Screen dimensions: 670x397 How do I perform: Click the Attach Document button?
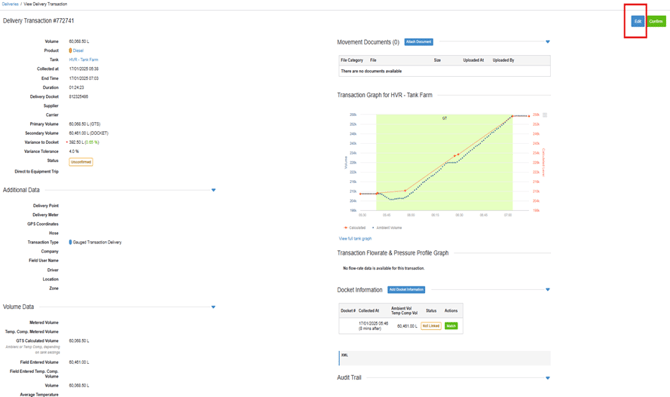pyautogui.click(x=419, y=42)
